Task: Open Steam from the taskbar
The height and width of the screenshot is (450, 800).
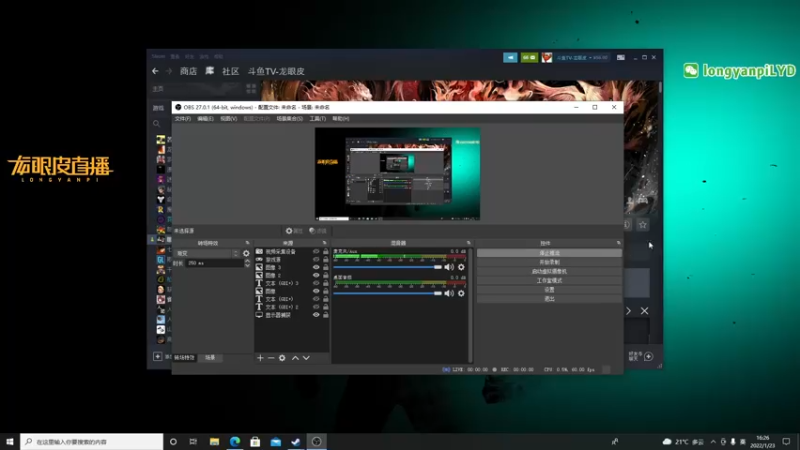Action: [x=296, y=442]
